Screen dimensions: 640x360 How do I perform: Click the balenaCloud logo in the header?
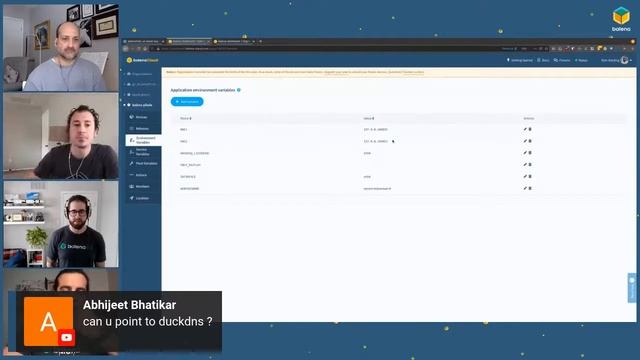[x=142, y=60]
